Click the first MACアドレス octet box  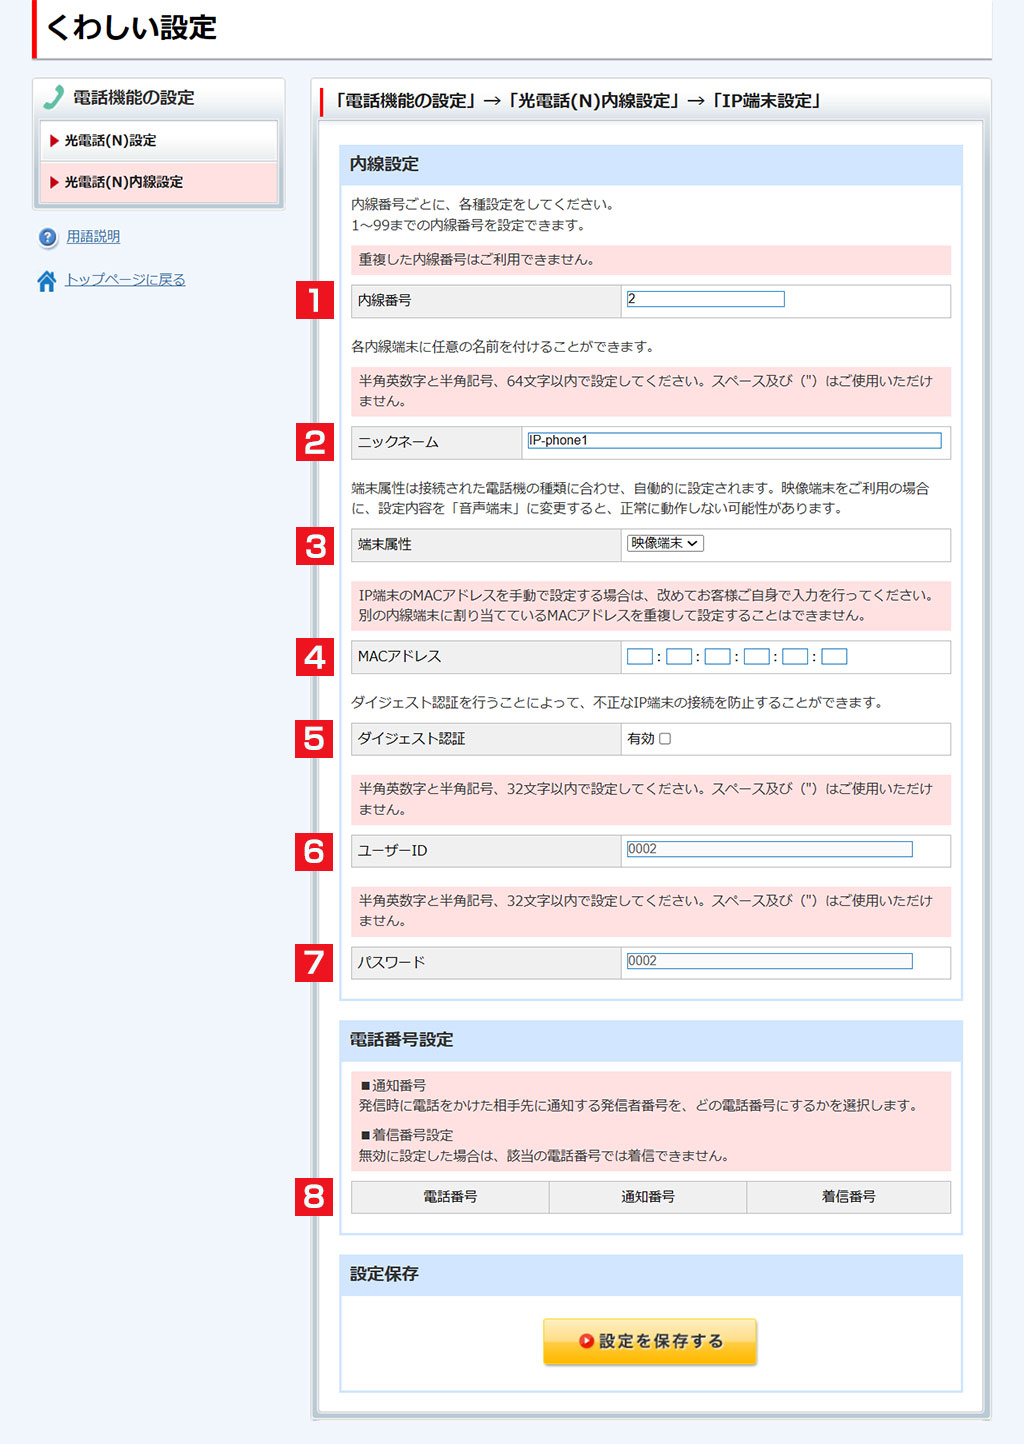pos(639,657)
